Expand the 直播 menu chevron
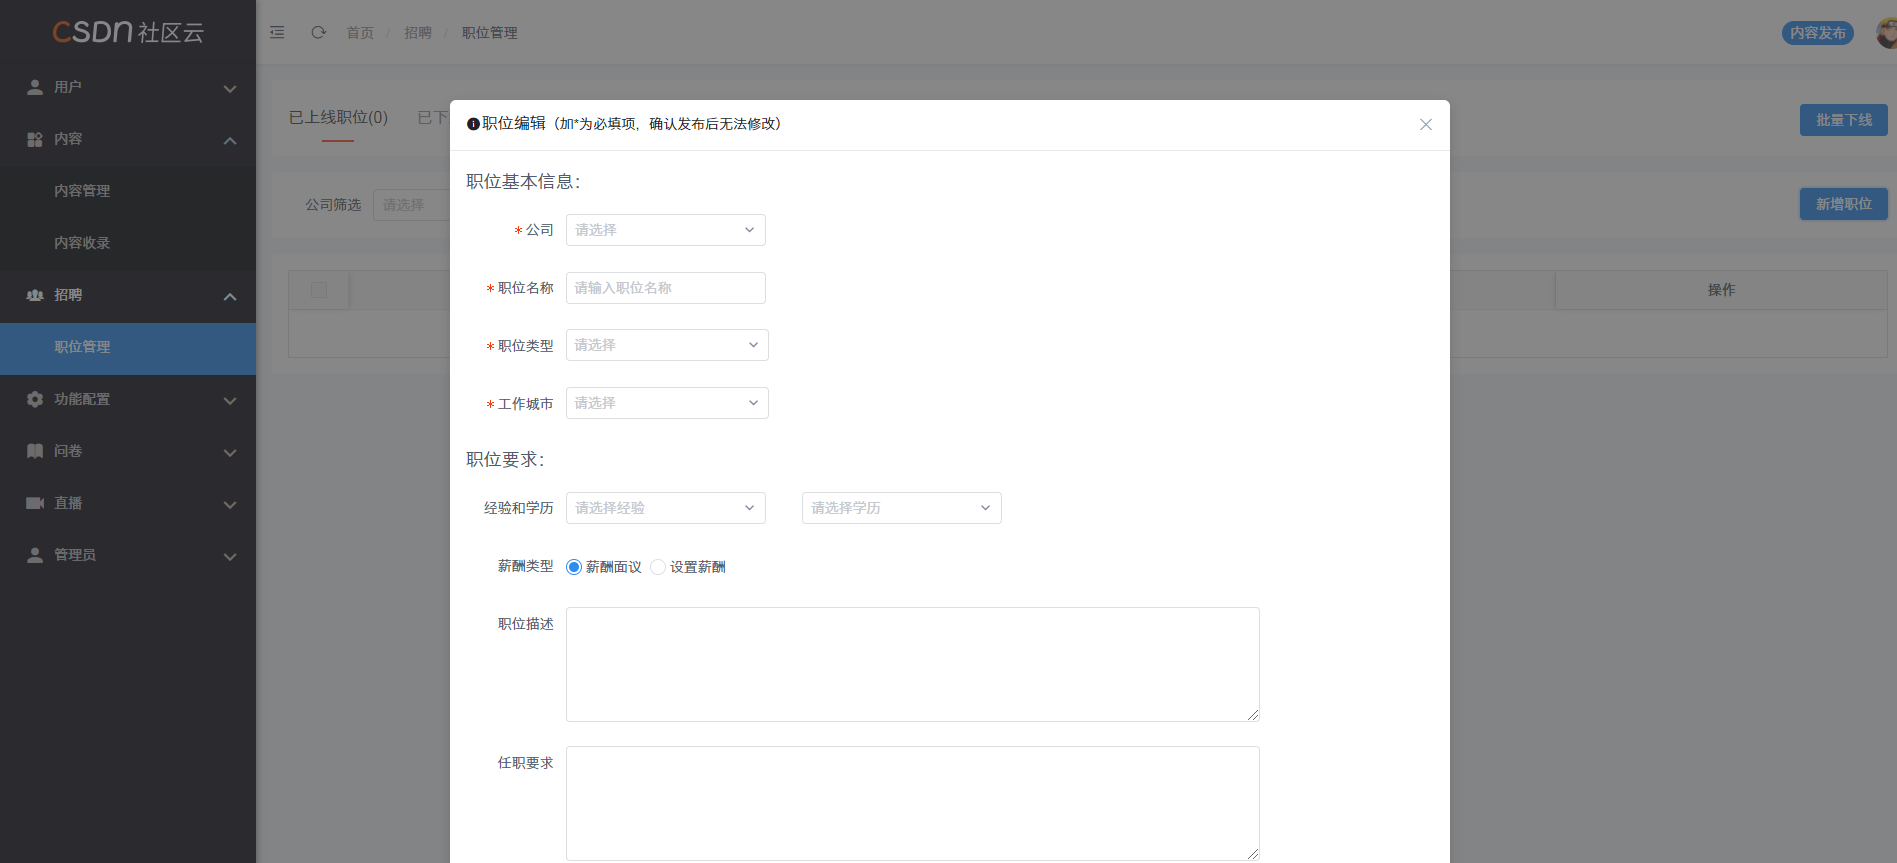Screen dimensions: 1897x863 pos(230,505)
